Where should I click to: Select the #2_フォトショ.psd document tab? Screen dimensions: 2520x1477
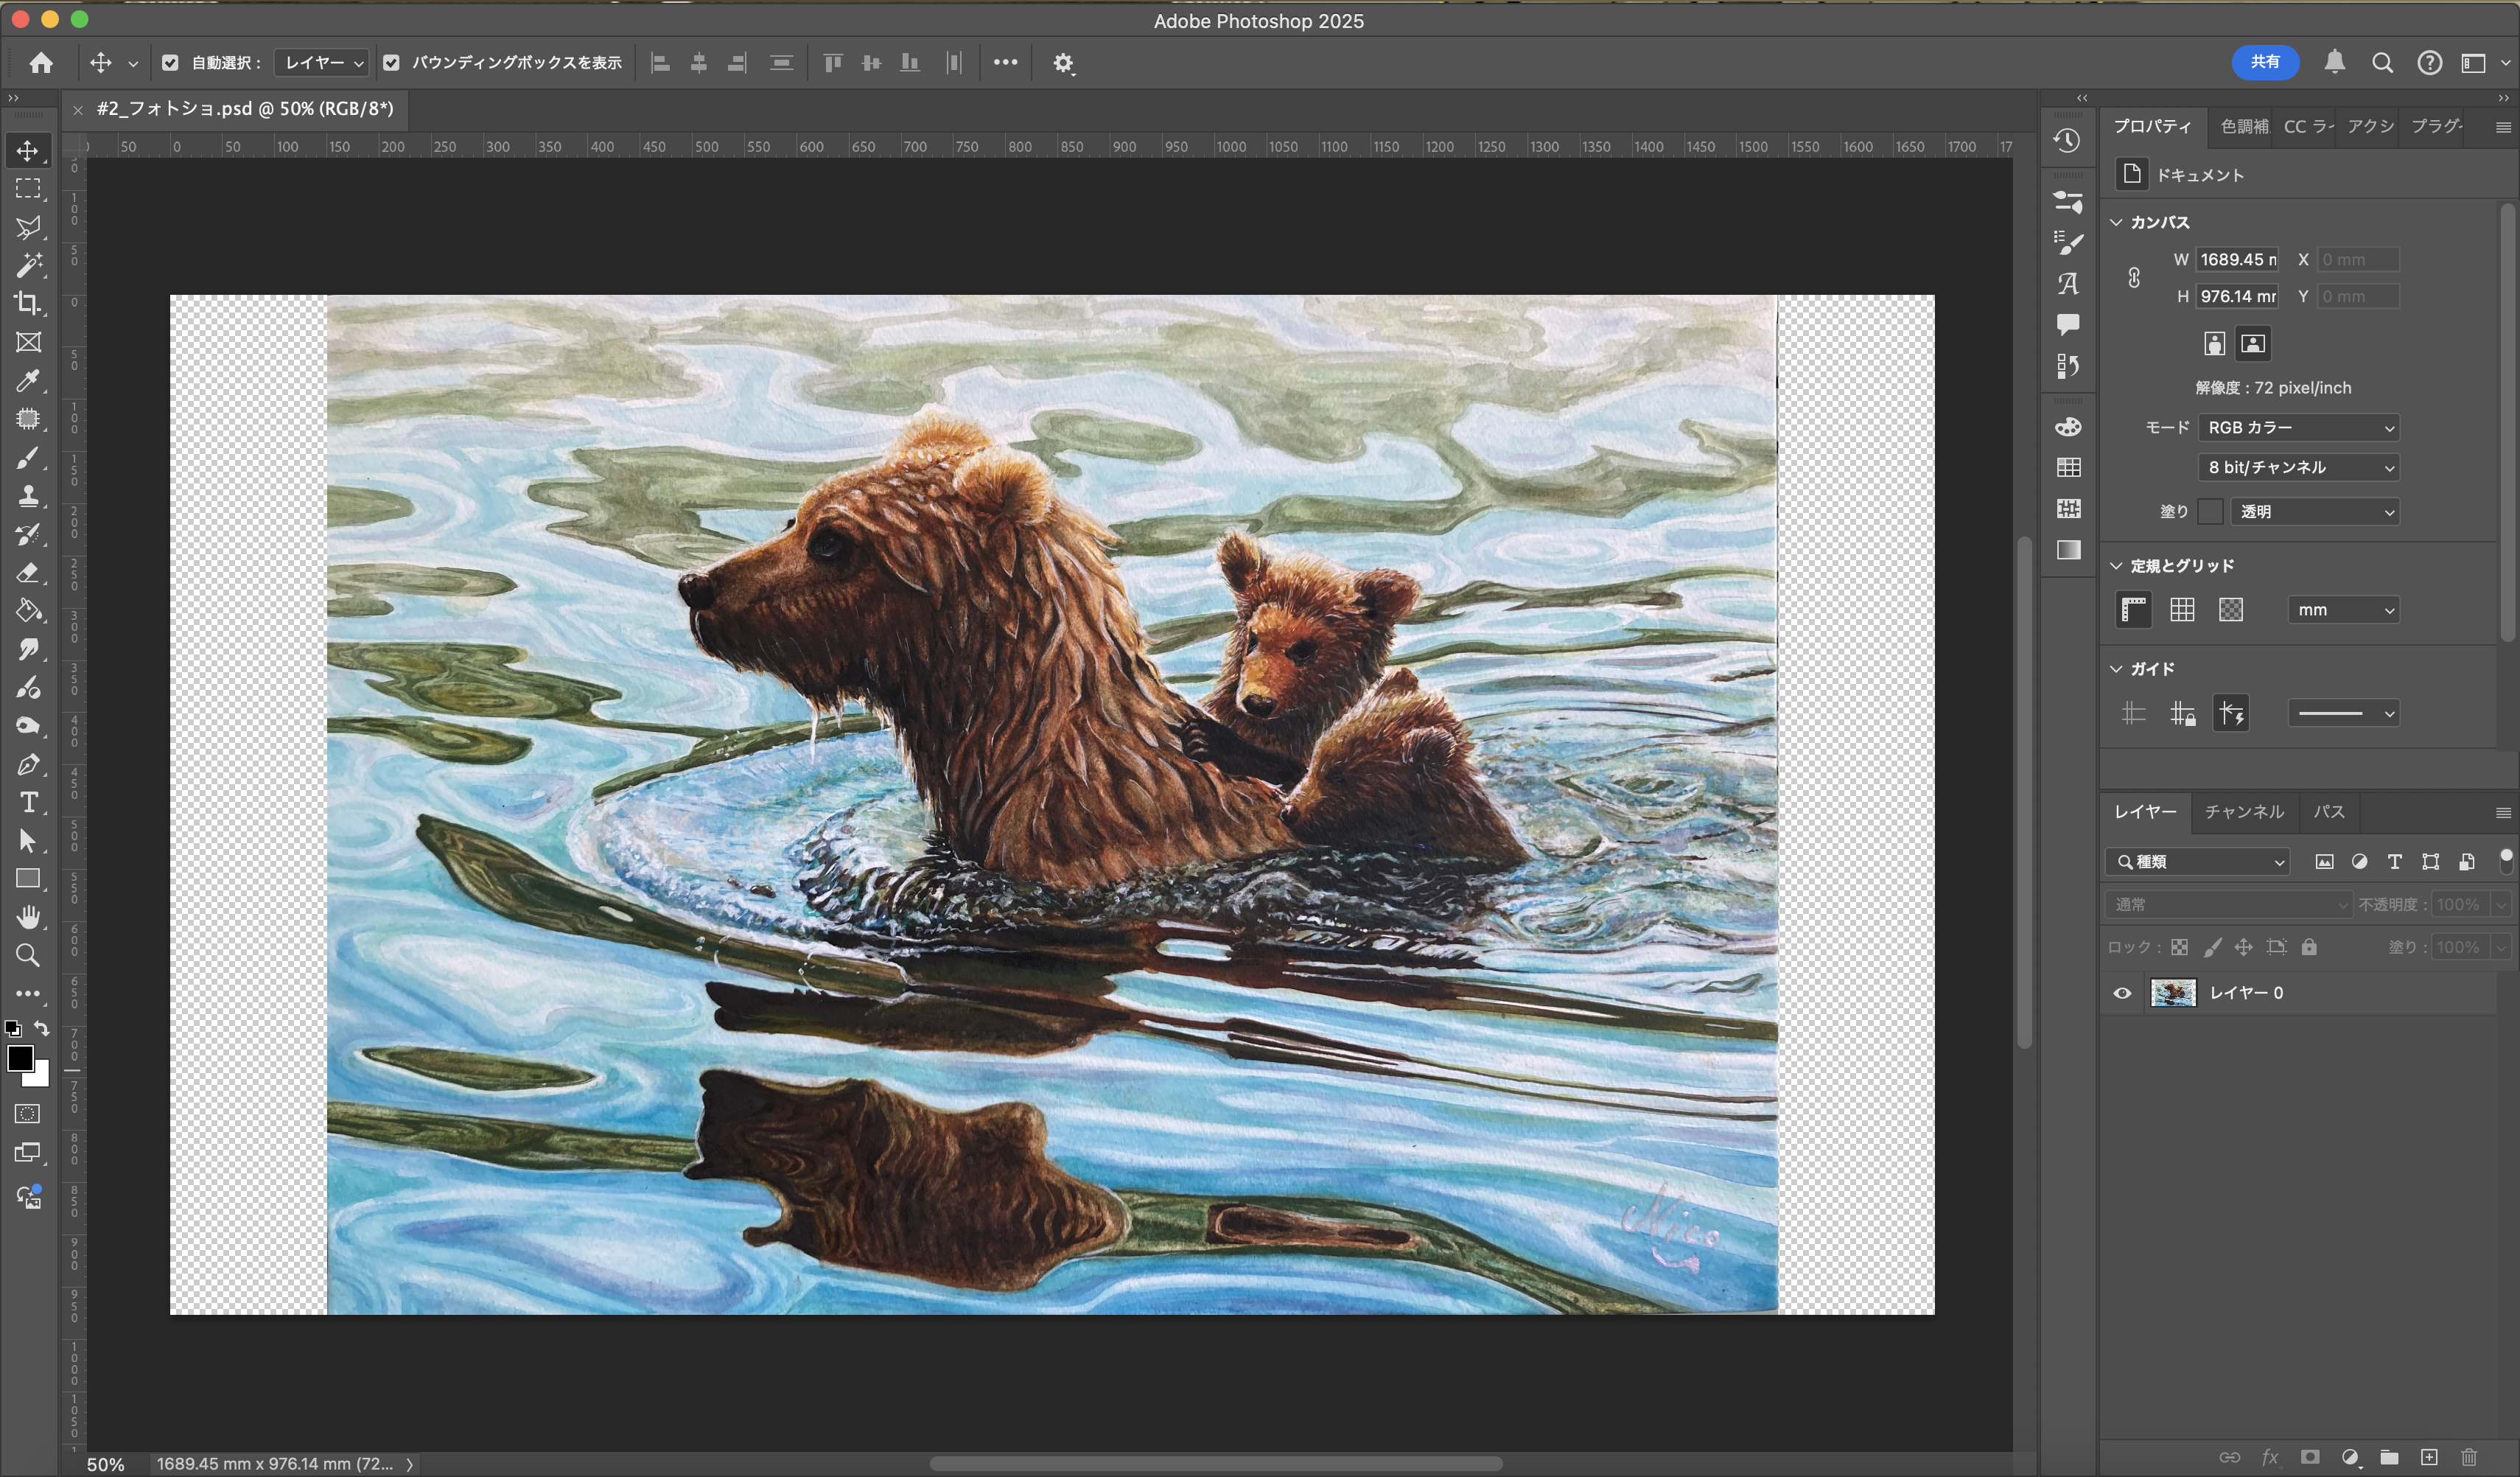point(245,109)
